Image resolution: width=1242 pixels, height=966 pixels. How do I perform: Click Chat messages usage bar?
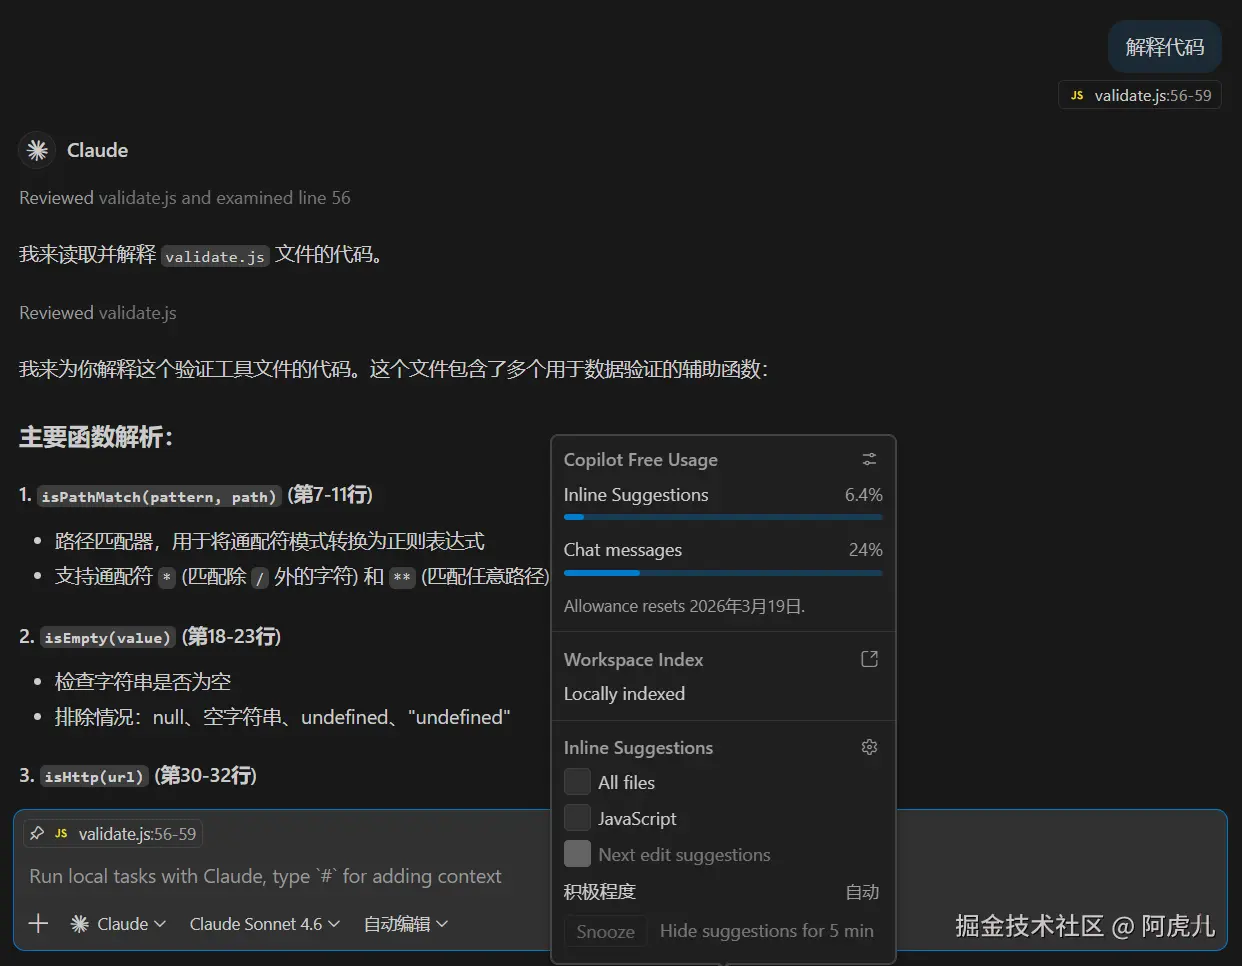click(723, 573)
